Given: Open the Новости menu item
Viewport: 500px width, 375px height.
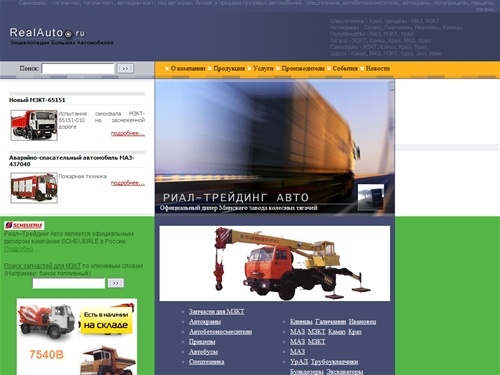Looking at the screenshot, I should pyautogui.click(x=378, y=68).
